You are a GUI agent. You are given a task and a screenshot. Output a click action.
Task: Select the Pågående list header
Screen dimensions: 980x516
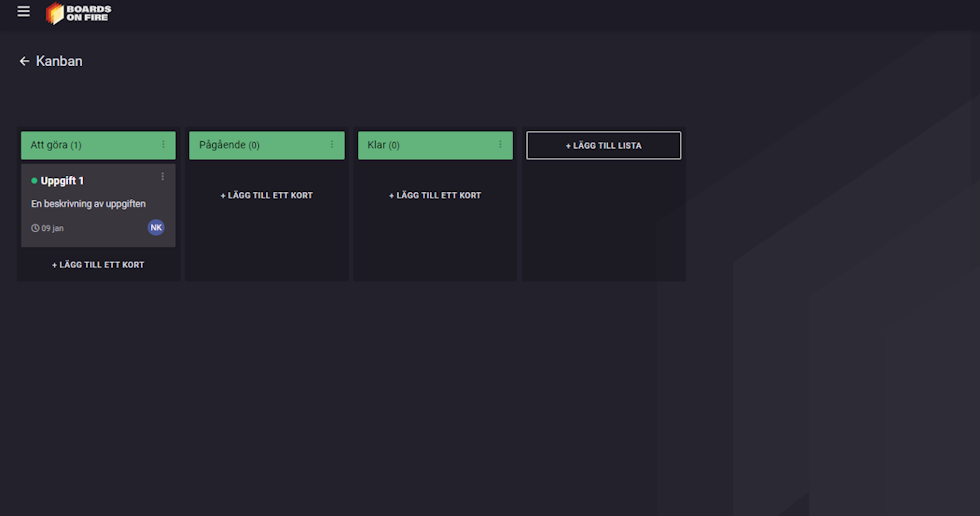(267, 145)
